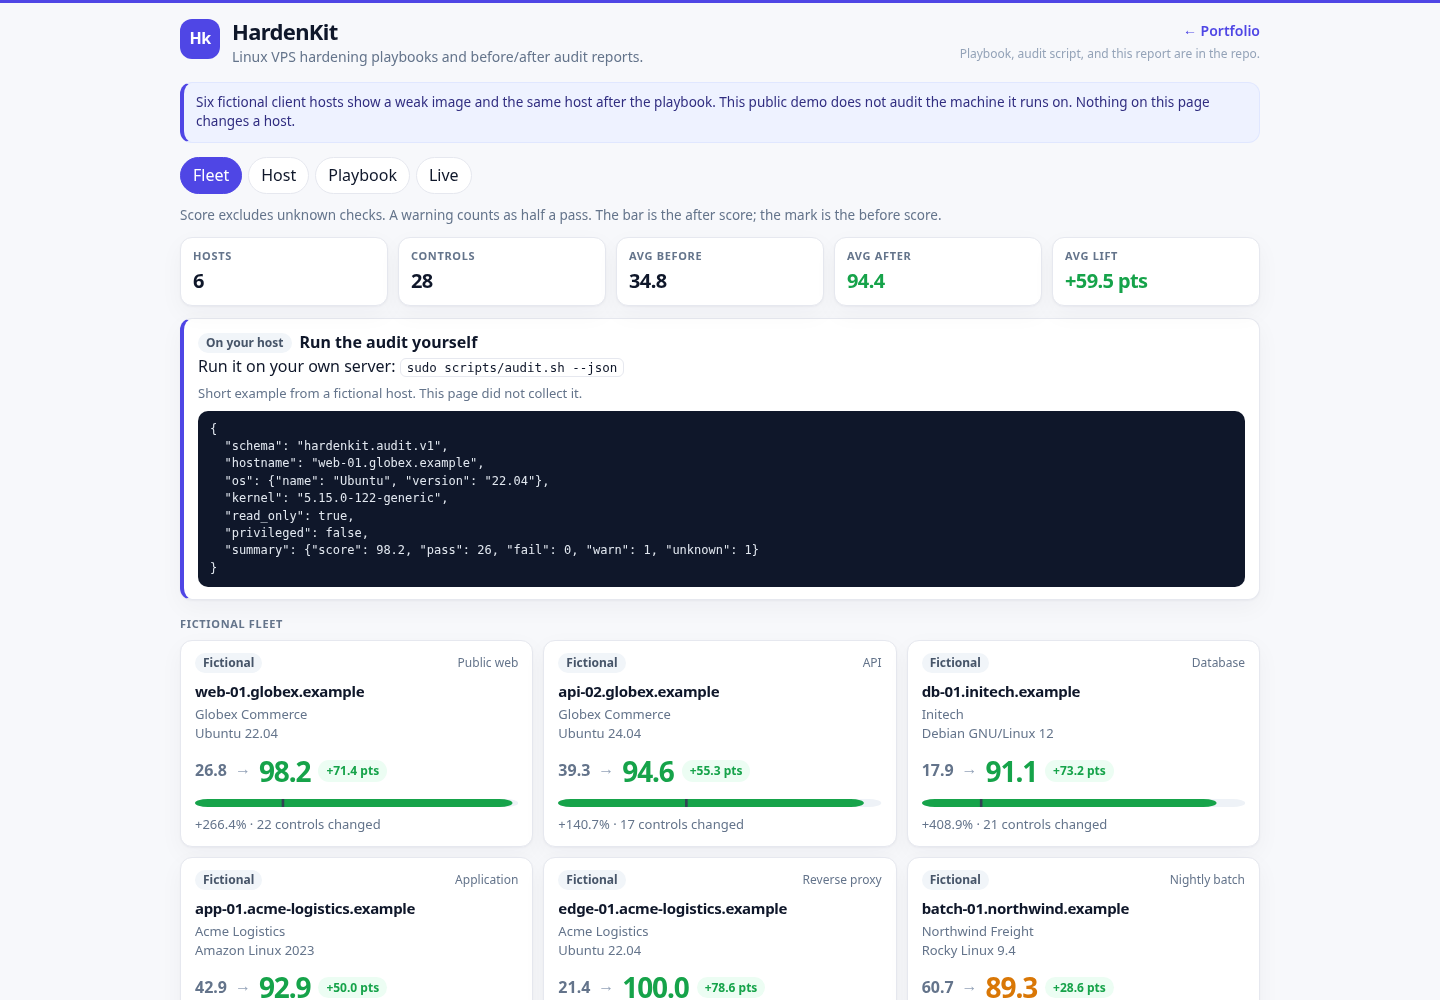Select the AVG AFTER value 94.4
This screenshot has width=1440, height=1000.
[866, 281]
